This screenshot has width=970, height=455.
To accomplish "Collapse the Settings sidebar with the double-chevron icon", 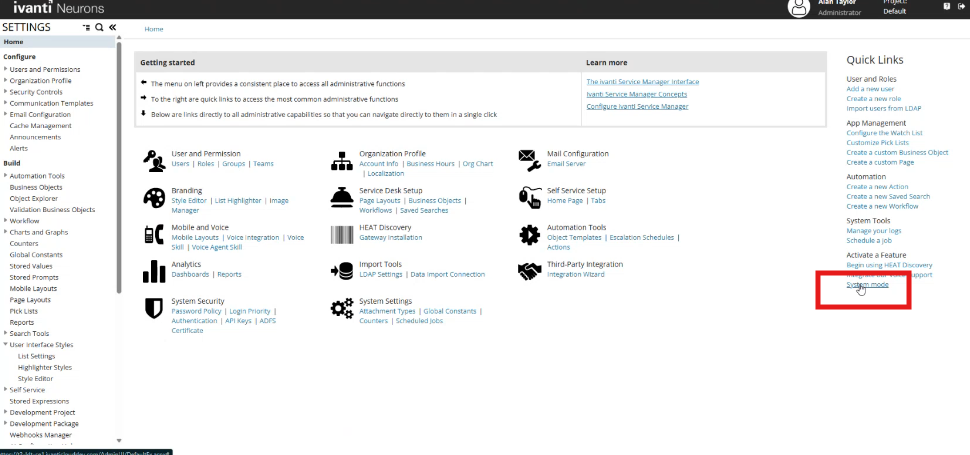I will pos(112,28).
